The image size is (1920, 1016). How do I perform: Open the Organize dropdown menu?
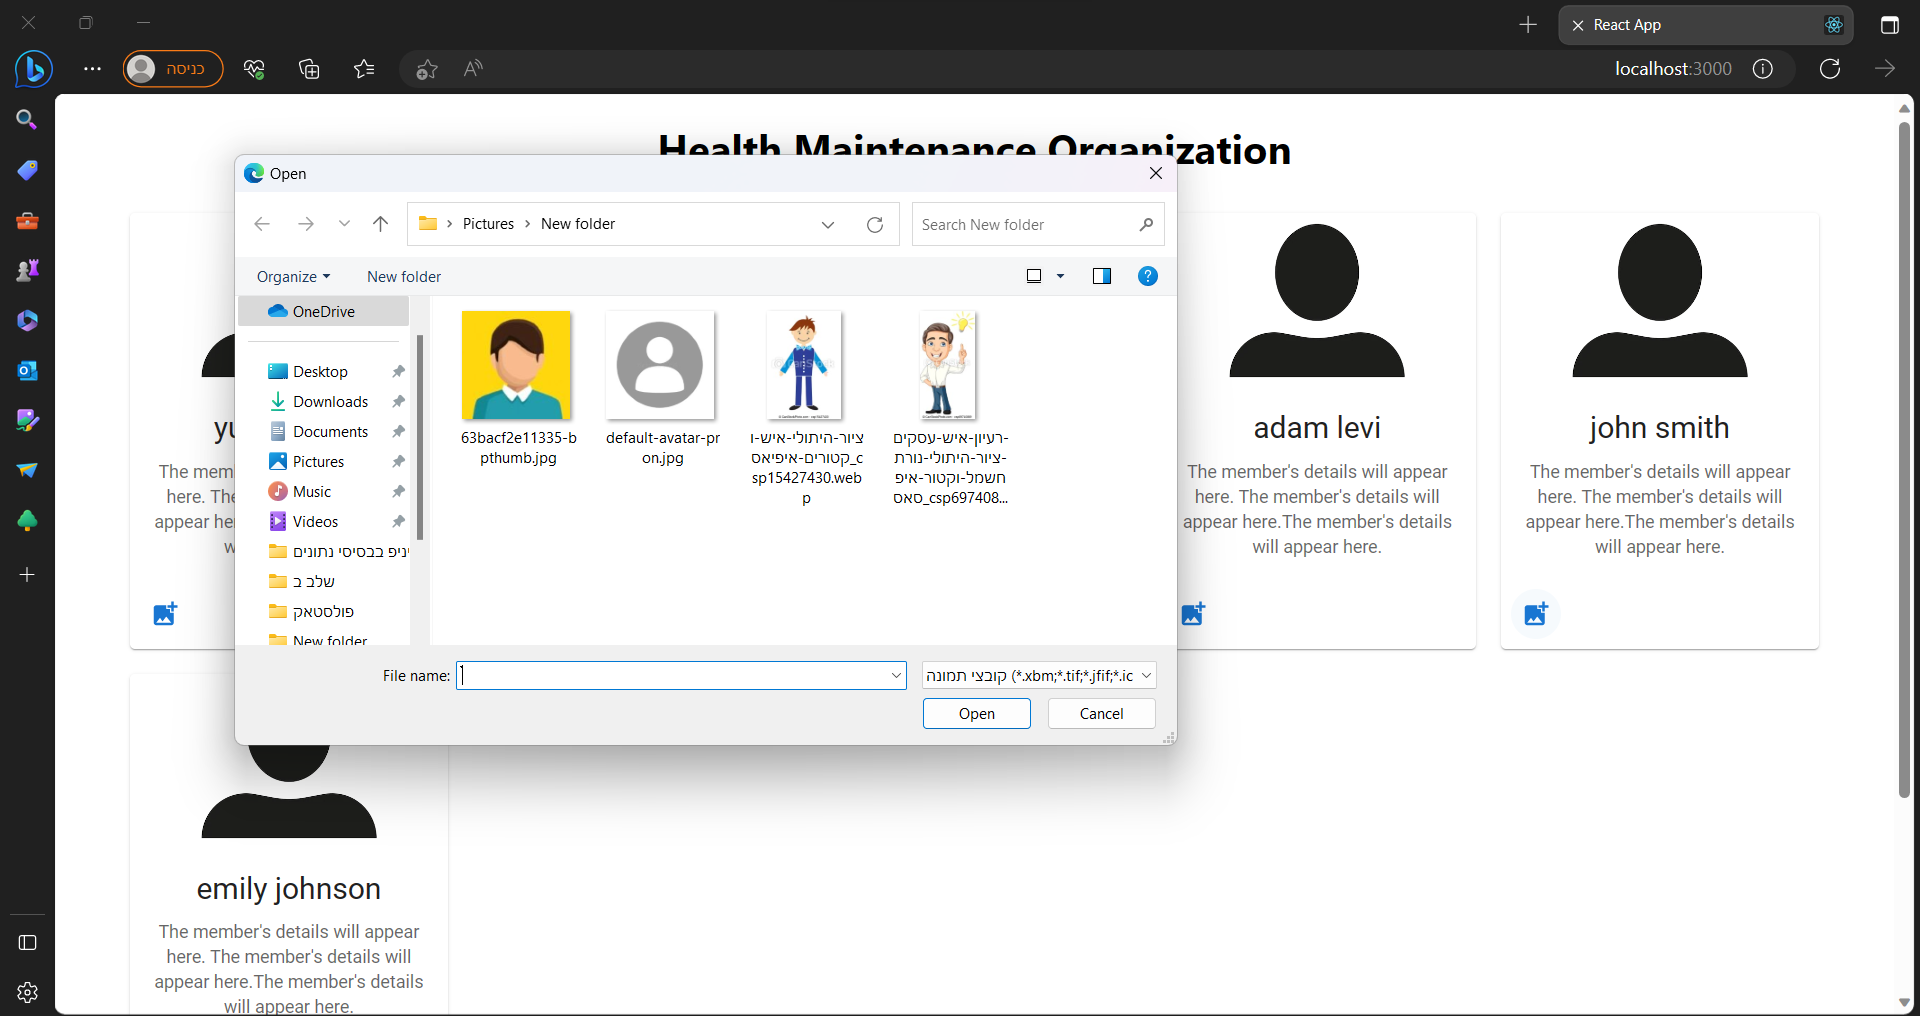coord(293,277)
